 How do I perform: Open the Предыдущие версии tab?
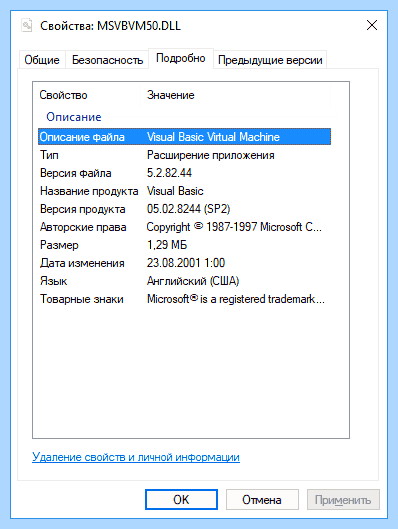tap(270, 60)
